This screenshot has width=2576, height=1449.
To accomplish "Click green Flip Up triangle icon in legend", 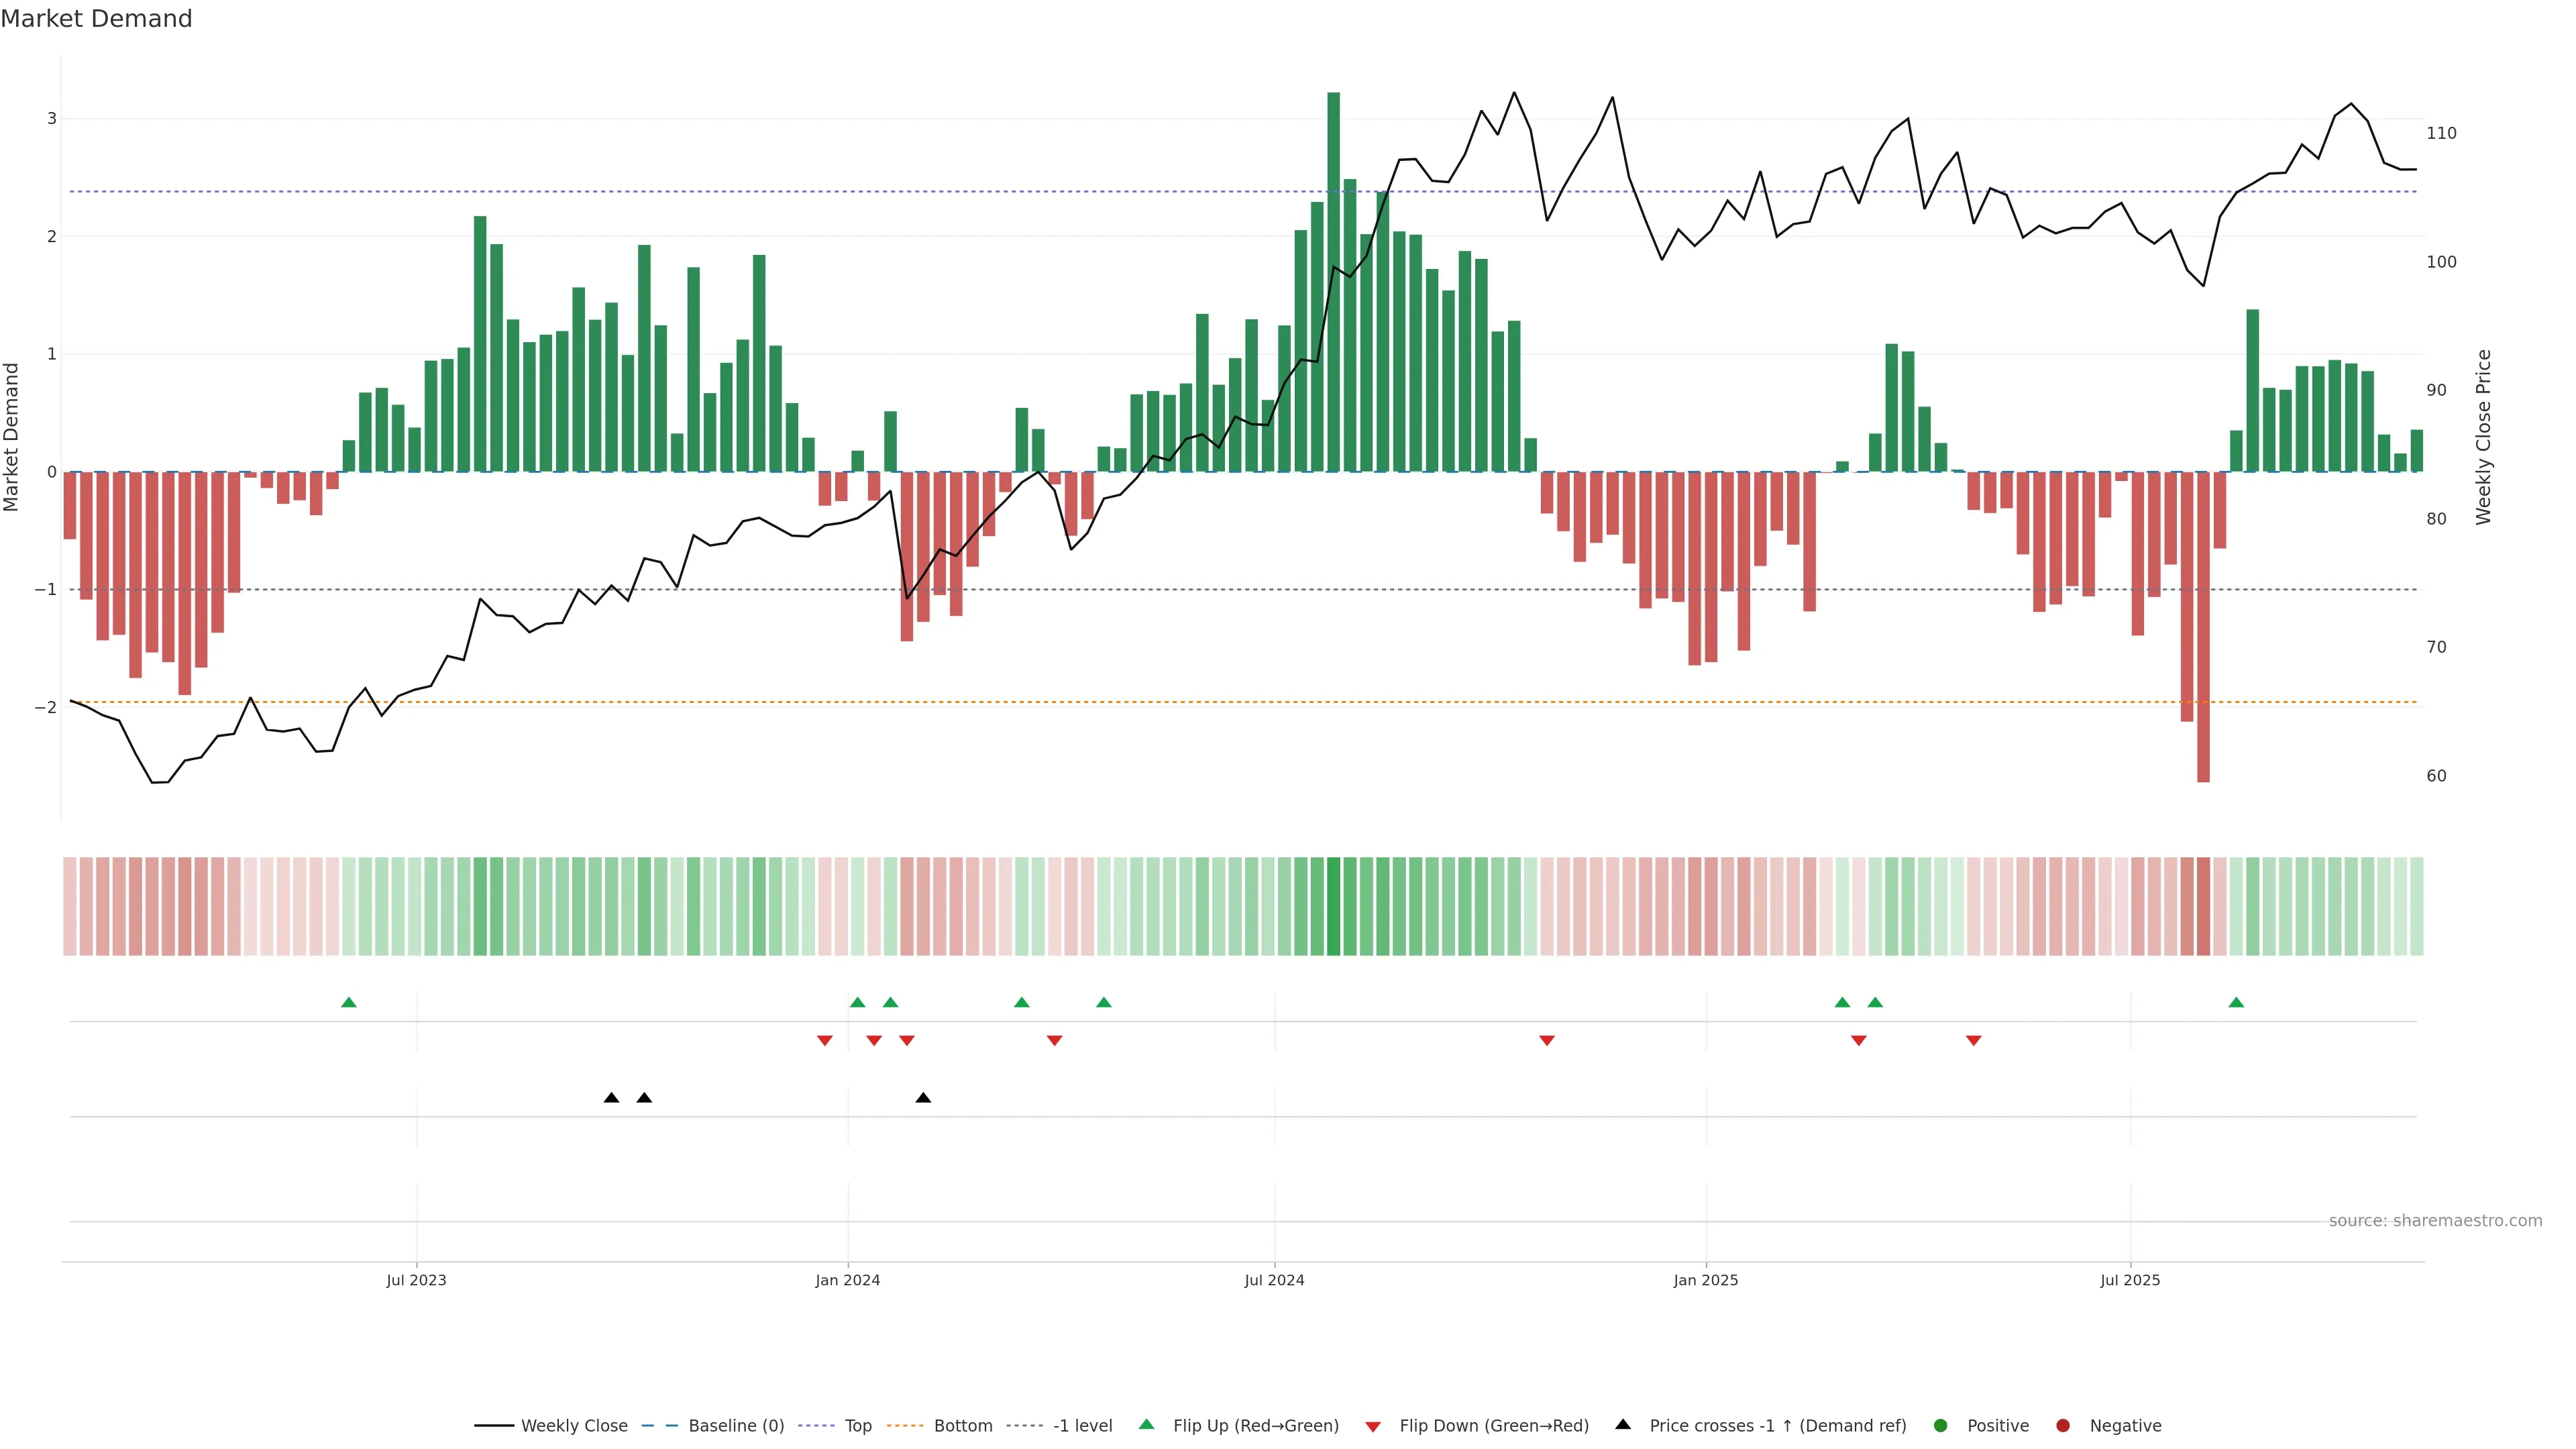I will (1147, 1425).
